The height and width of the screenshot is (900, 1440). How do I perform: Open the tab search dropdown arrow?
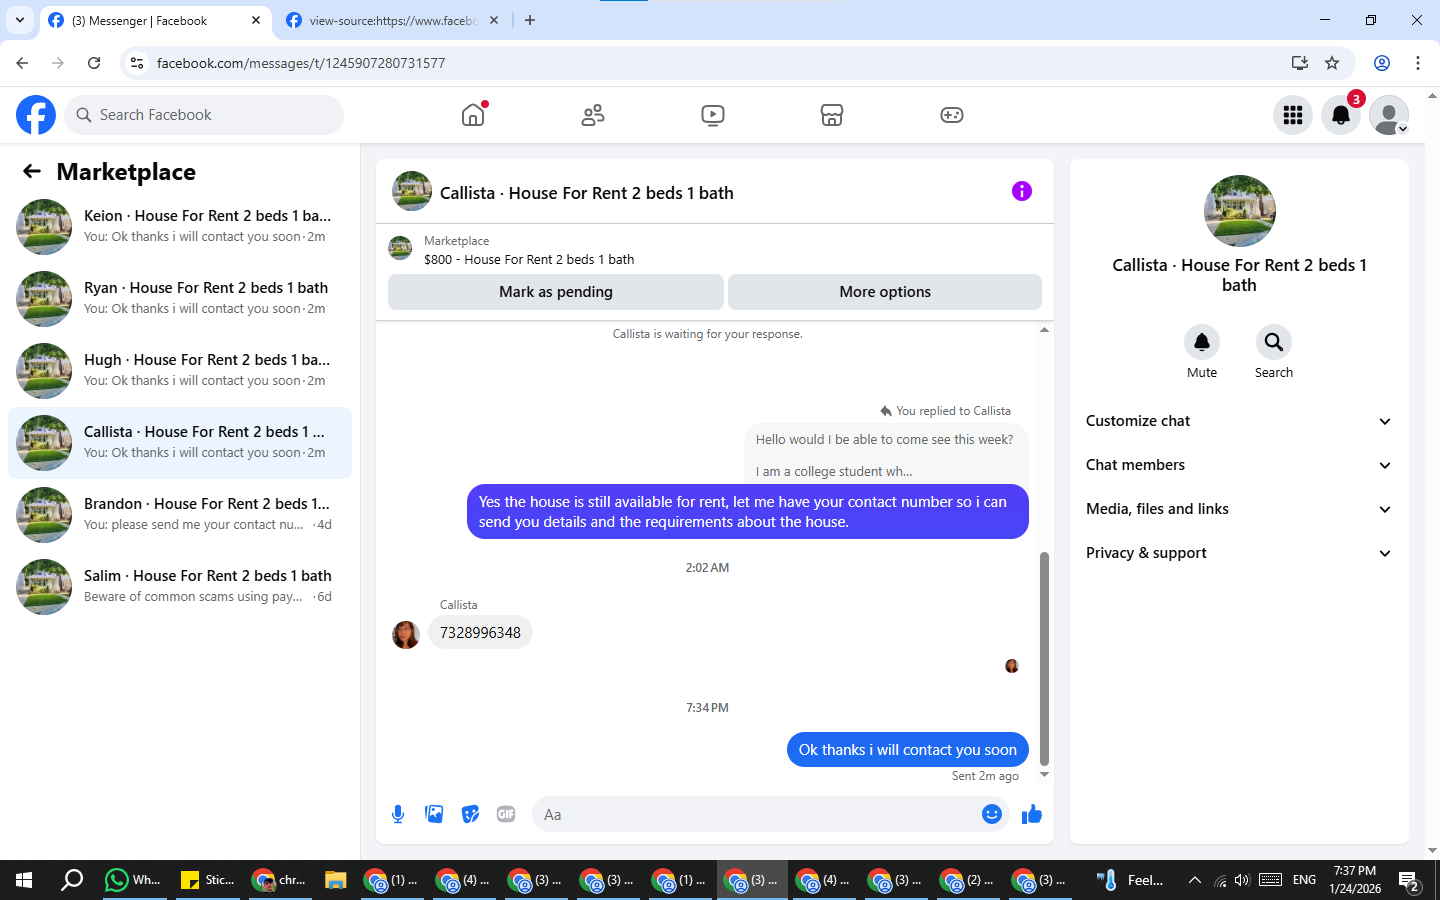pyautogui.click(x=20, y=20)
